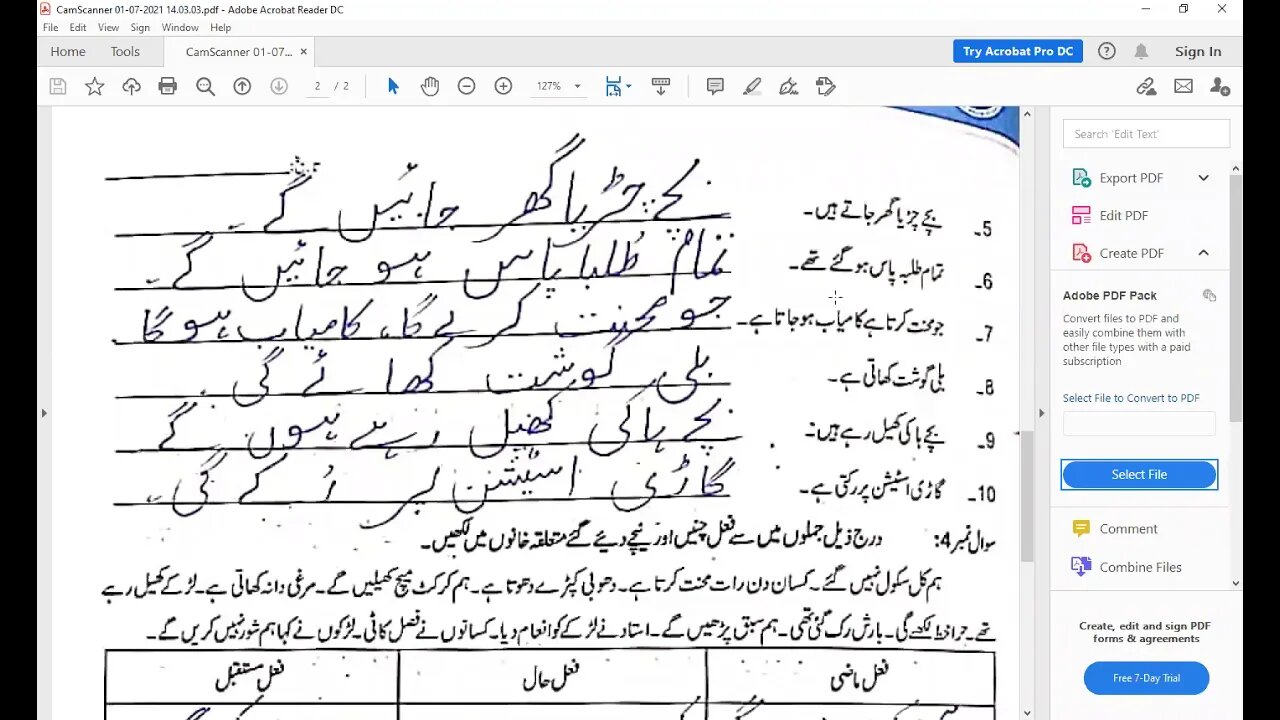Open the Combine Files tool
This screenshot has height=720, width=1280.
1140,567
